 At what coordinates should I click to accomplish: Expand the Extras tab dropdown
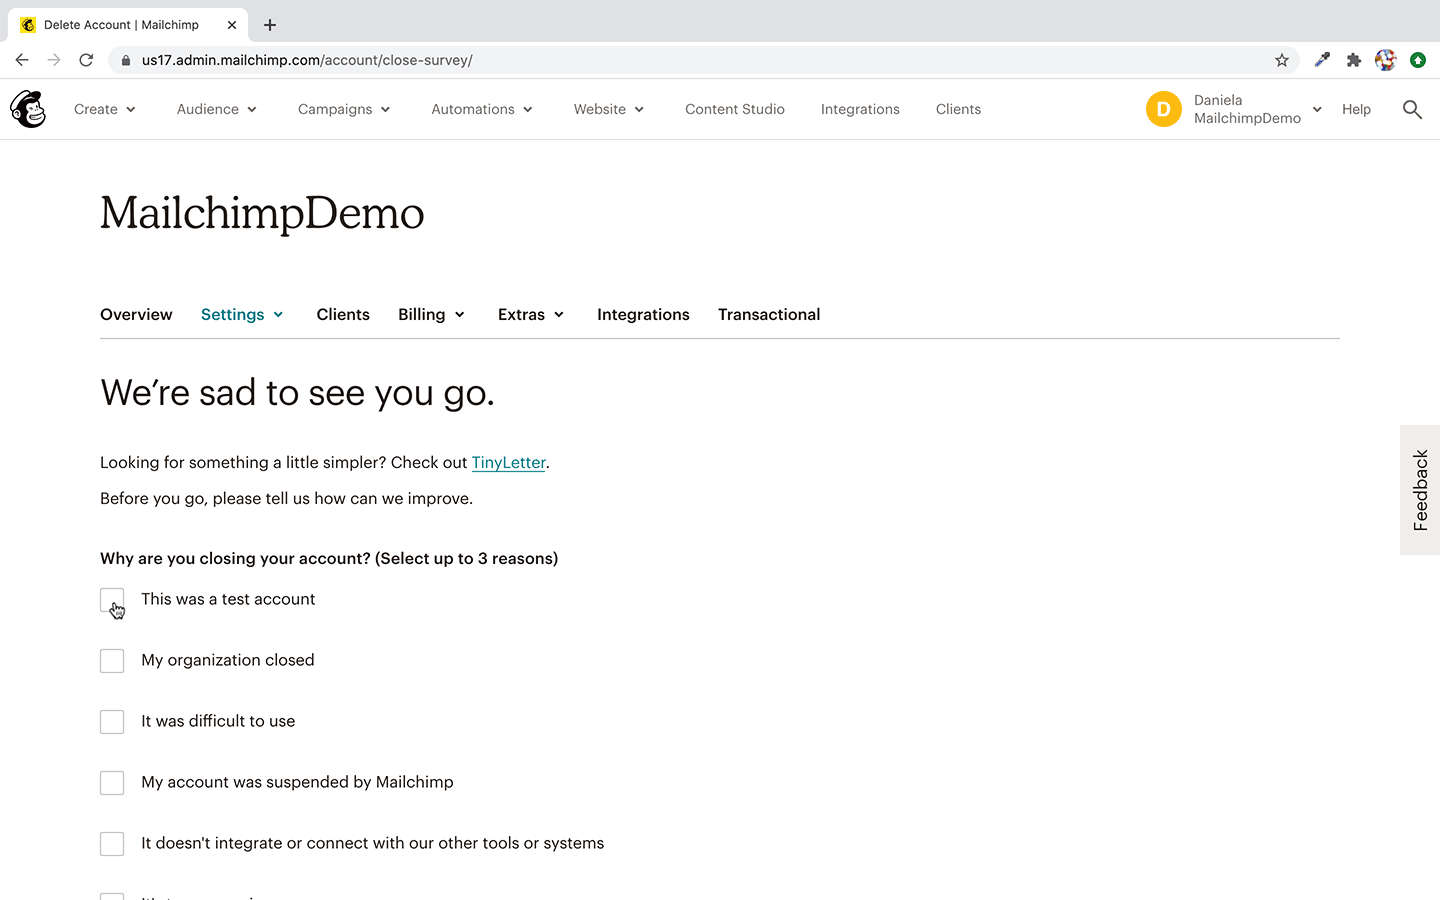coord(532,314)
